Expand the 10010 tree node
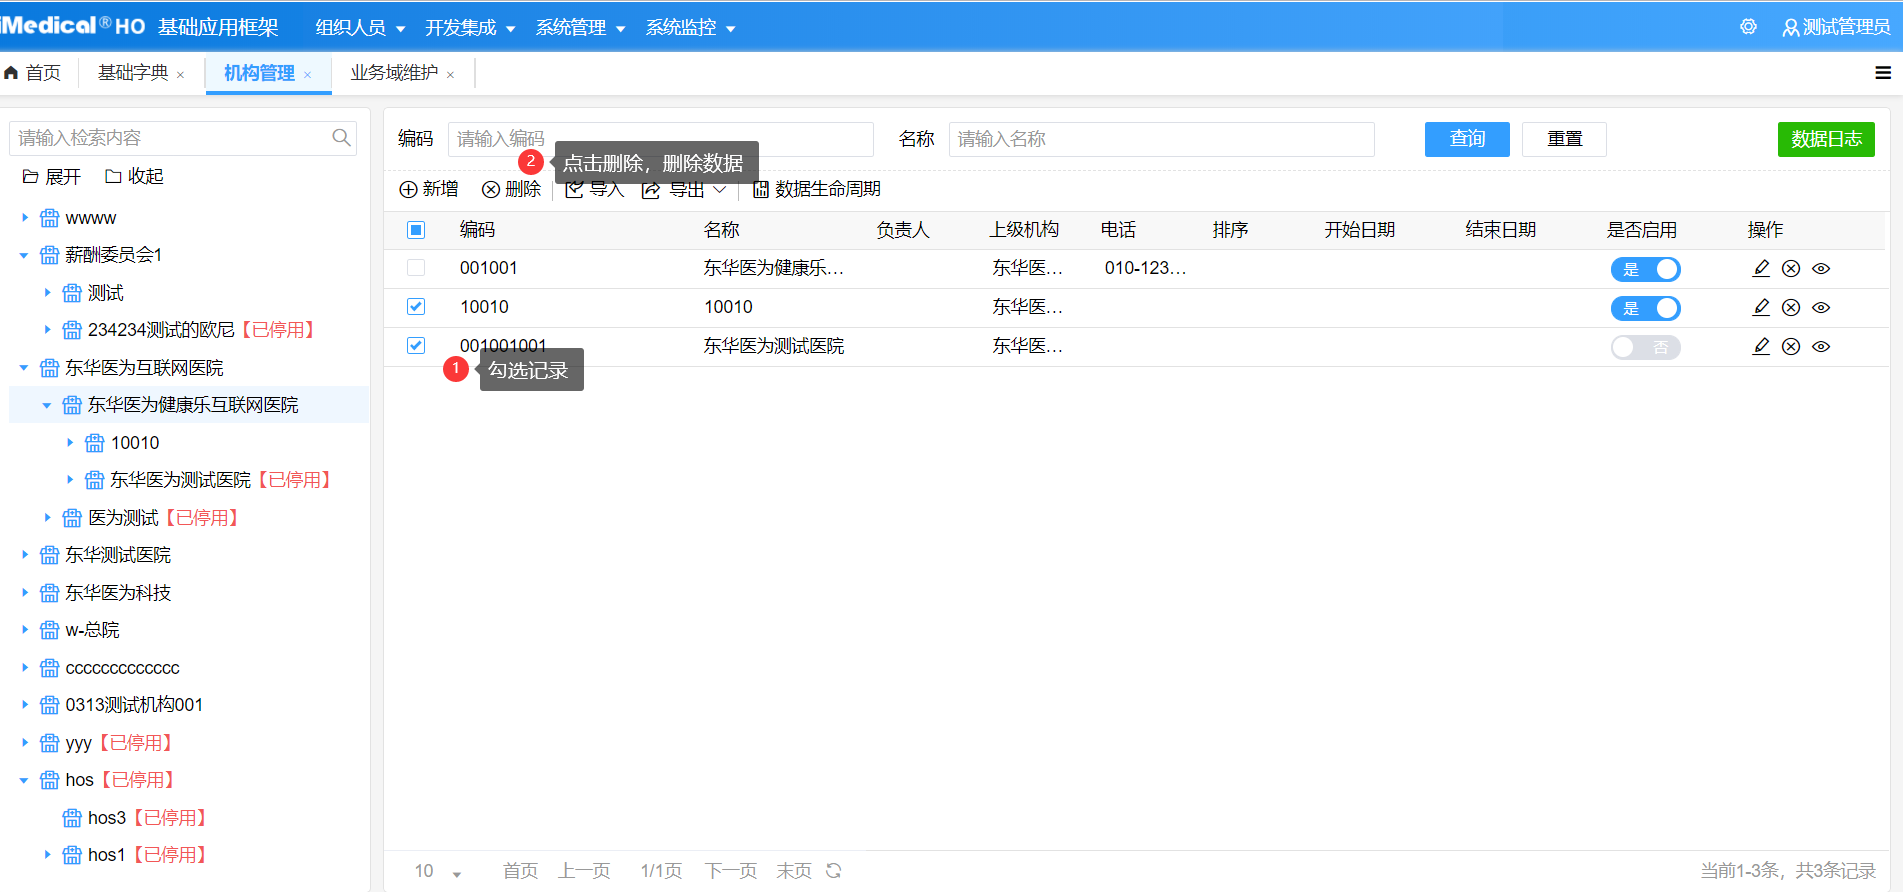Viewport: 1903px width, 892px height. coord(69,442)
